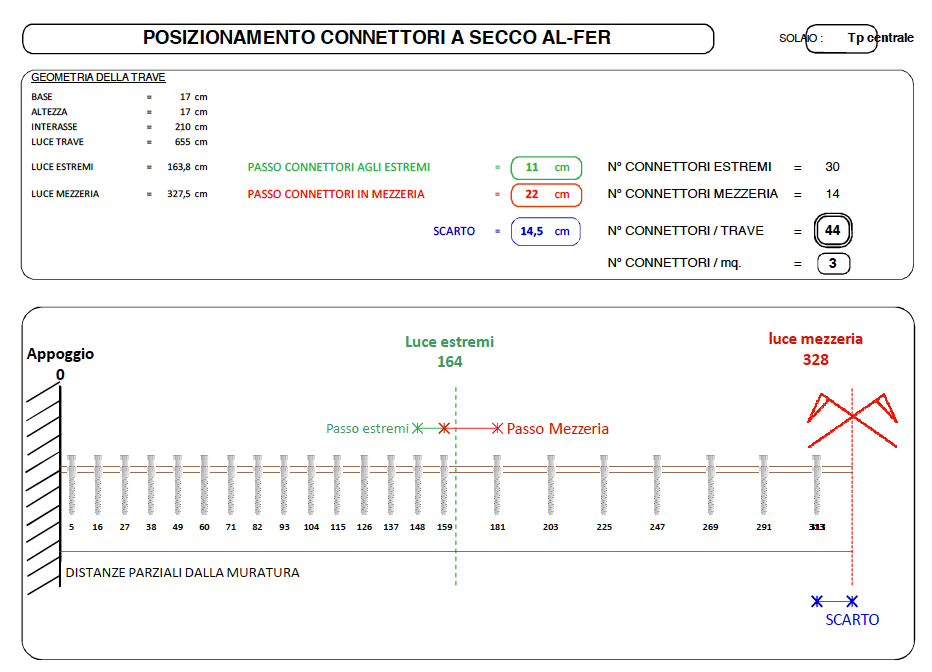Click the green Passo estremi label
Image resolution: width=932 pixels, height=672 pixels.
click(x=367, y=428)
